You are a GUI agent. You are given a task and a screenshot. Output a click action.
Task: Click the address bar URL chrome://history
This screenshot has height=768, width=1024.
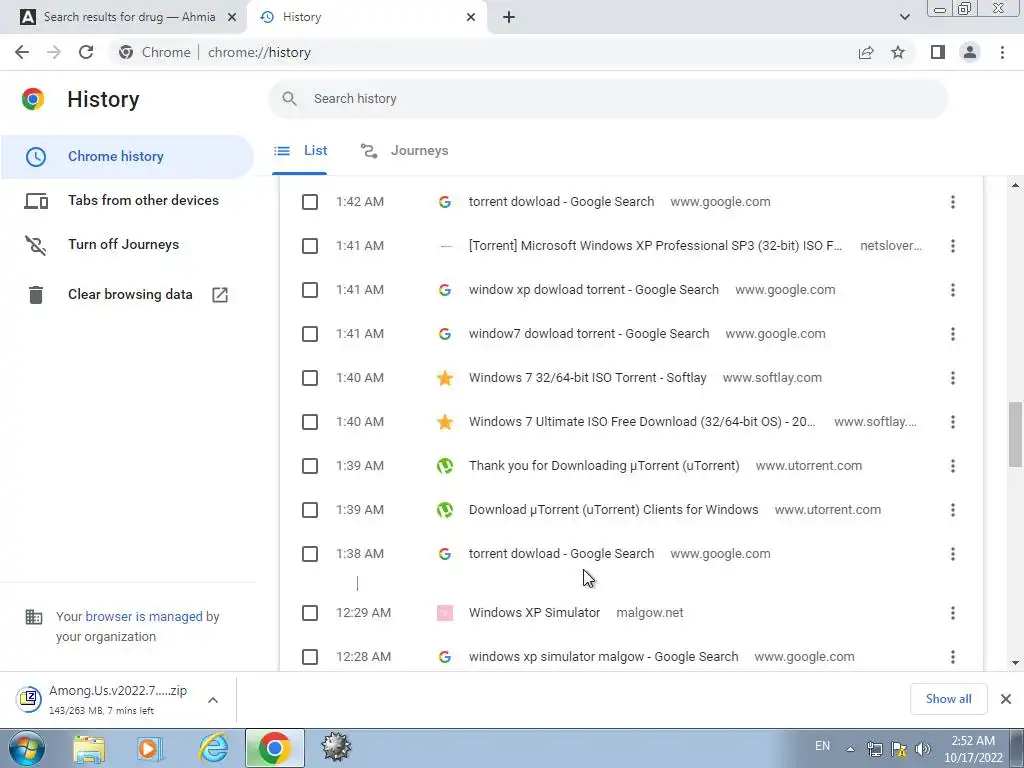(x=259, y=52)
